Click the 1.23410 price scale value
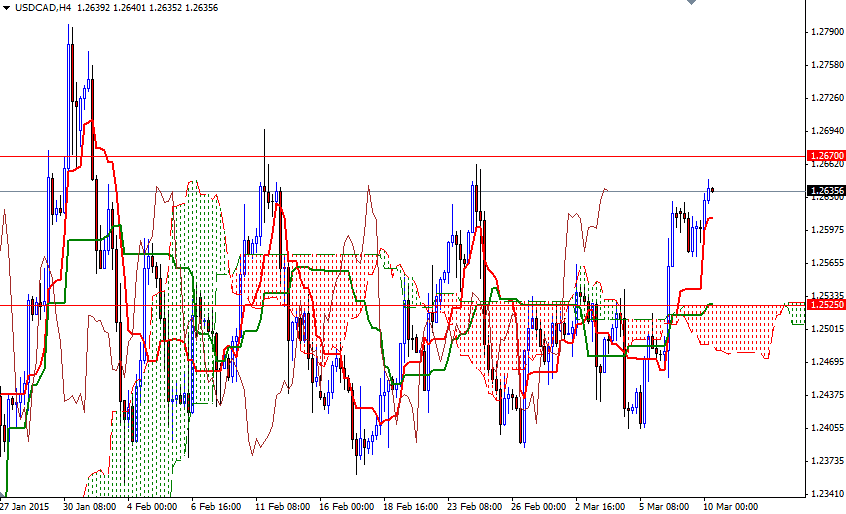846x514 pixels. pos(827,494)
